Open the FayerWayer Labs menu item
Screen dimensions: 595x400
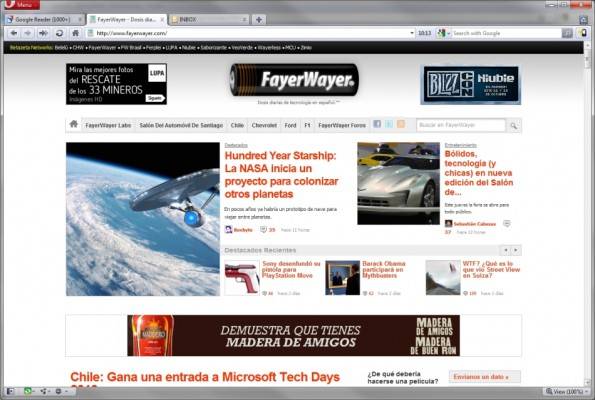coord(108,125)
